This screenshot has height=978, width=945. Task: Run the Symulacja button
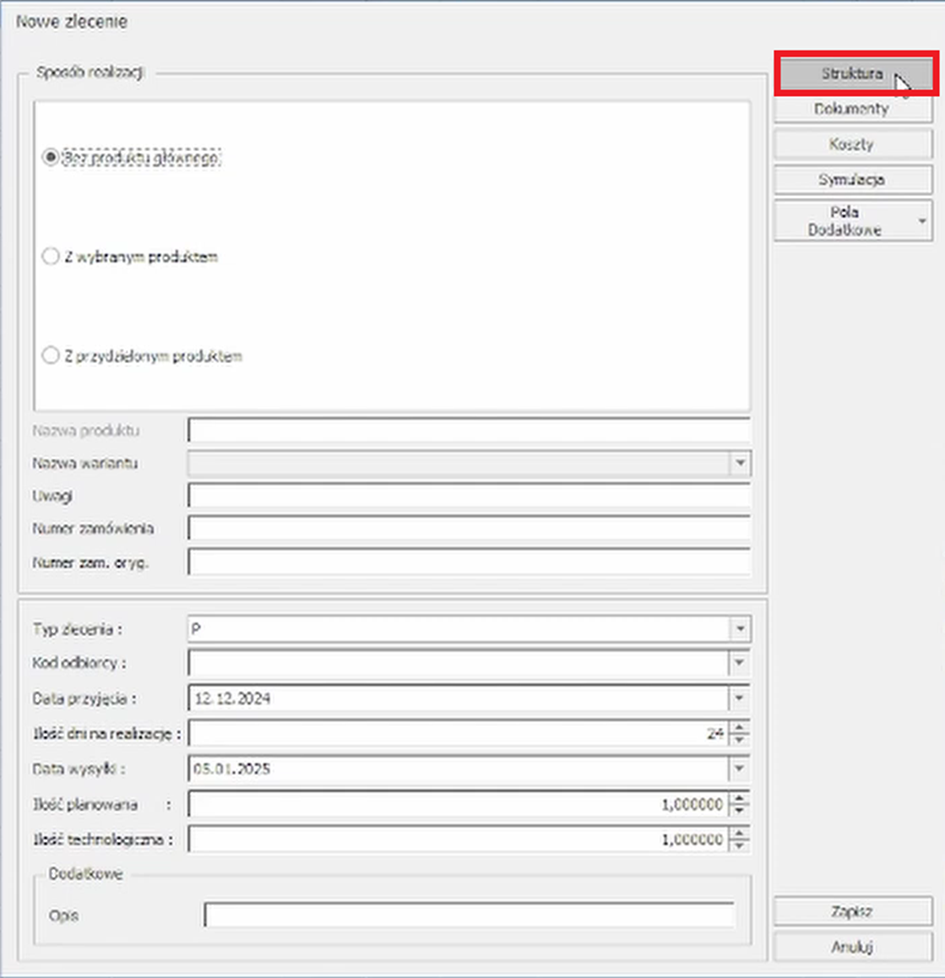click(853, 180)
